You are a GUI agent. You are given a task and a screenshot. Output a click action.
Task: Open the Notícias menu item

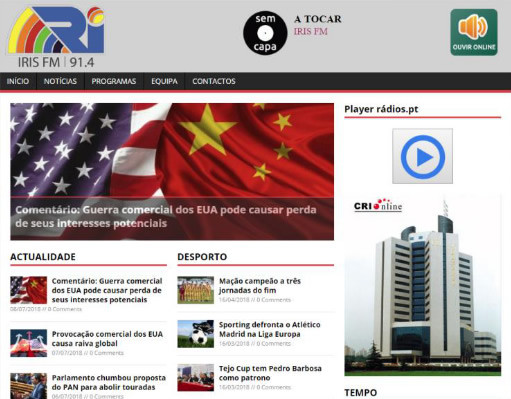pyautogui.click(x=60, y=81)
